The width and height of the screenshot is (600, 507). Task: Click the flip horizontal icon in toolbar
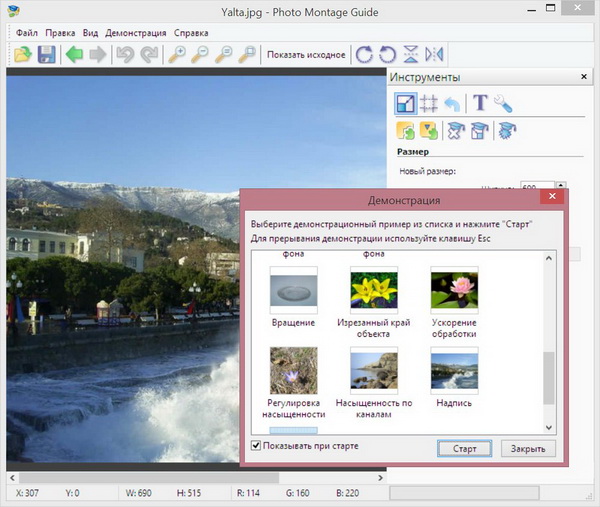pyautogui.click(x=434, y=55)
